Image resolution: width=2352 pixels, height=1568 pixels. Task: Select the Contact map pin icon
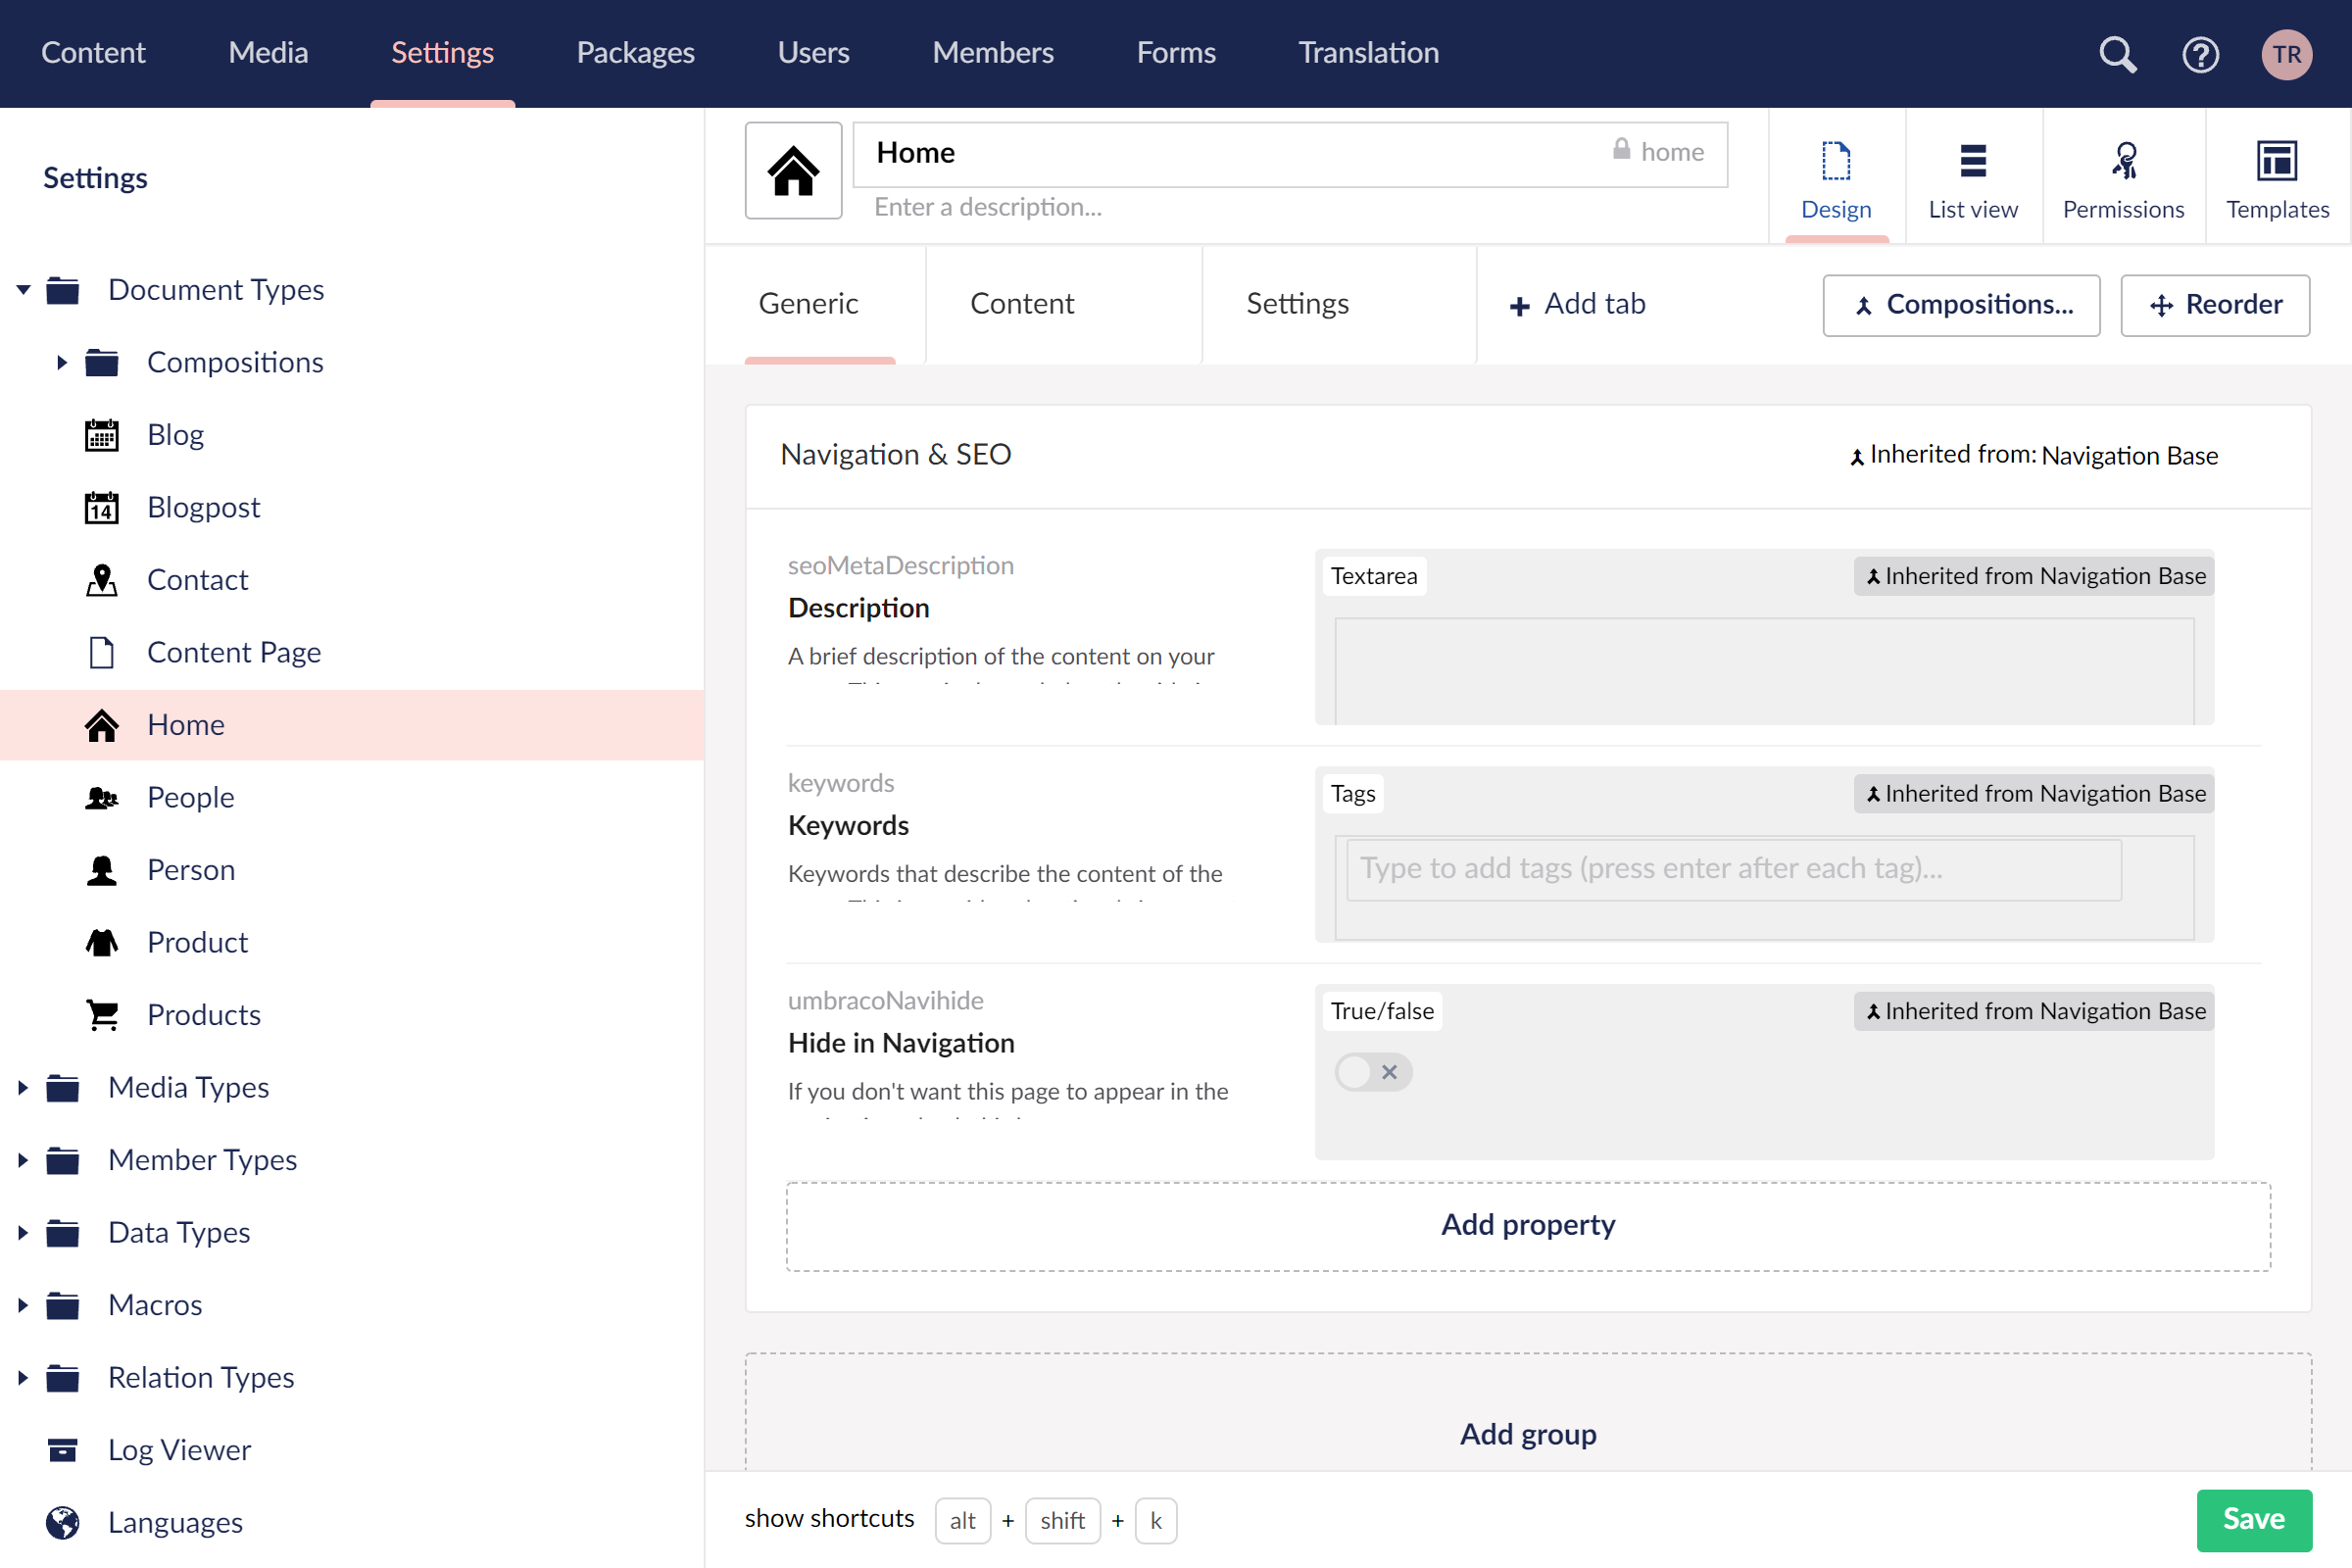(101, 580)
